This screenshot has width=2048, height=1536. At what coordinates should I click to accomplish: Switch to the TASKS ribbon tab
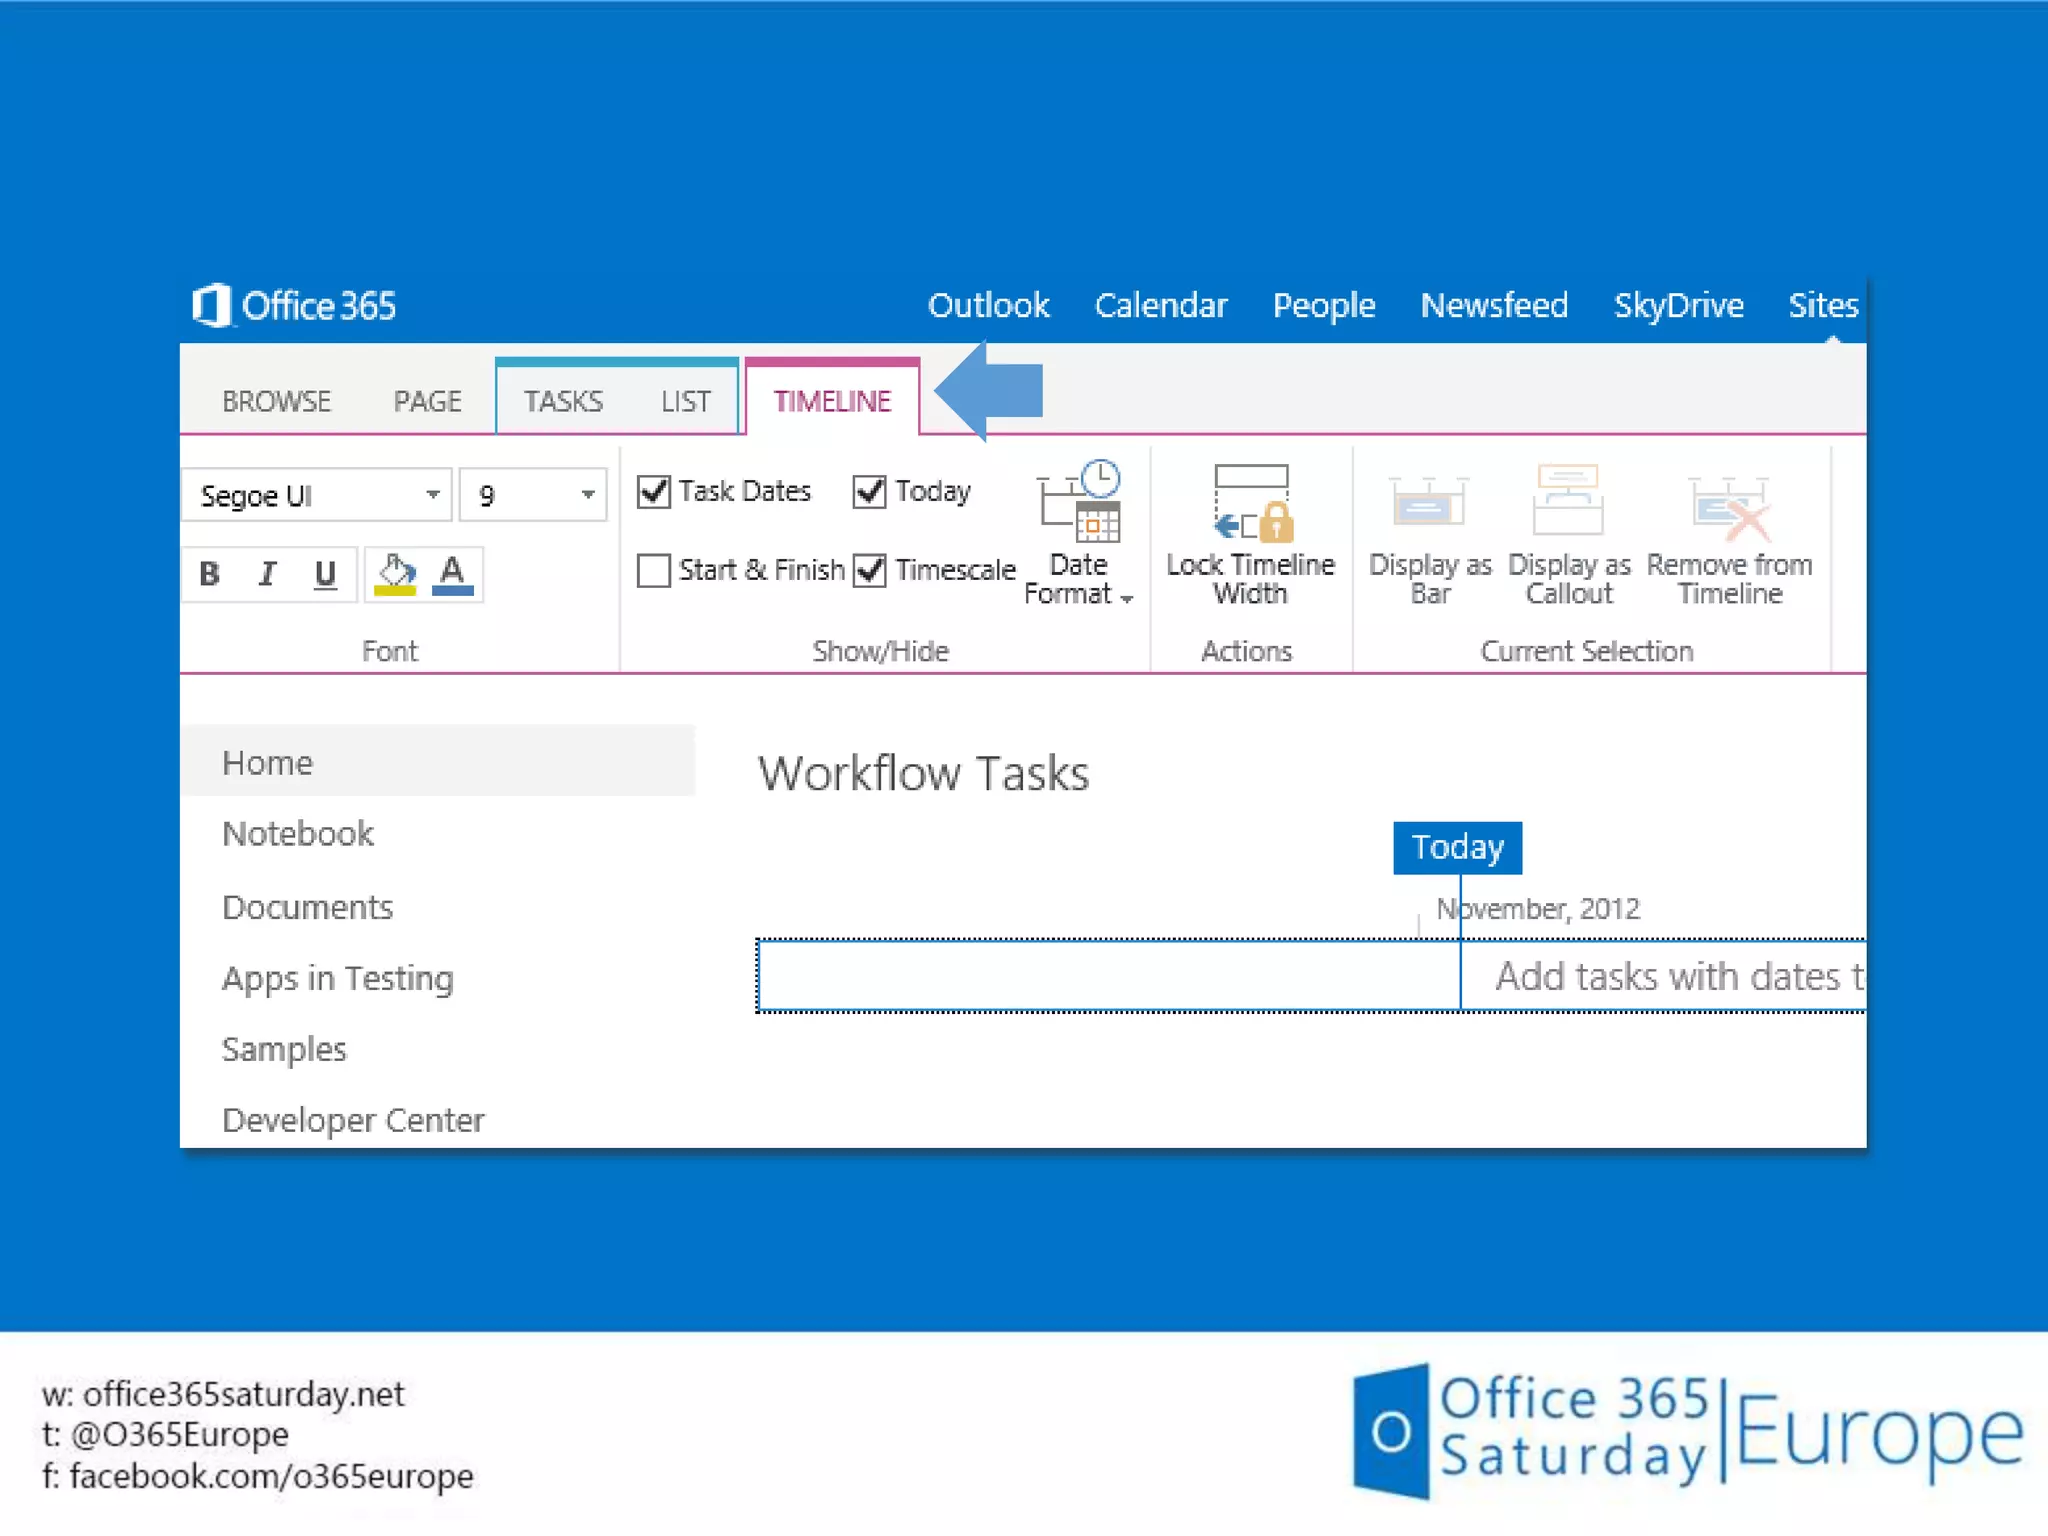[563, 402]
